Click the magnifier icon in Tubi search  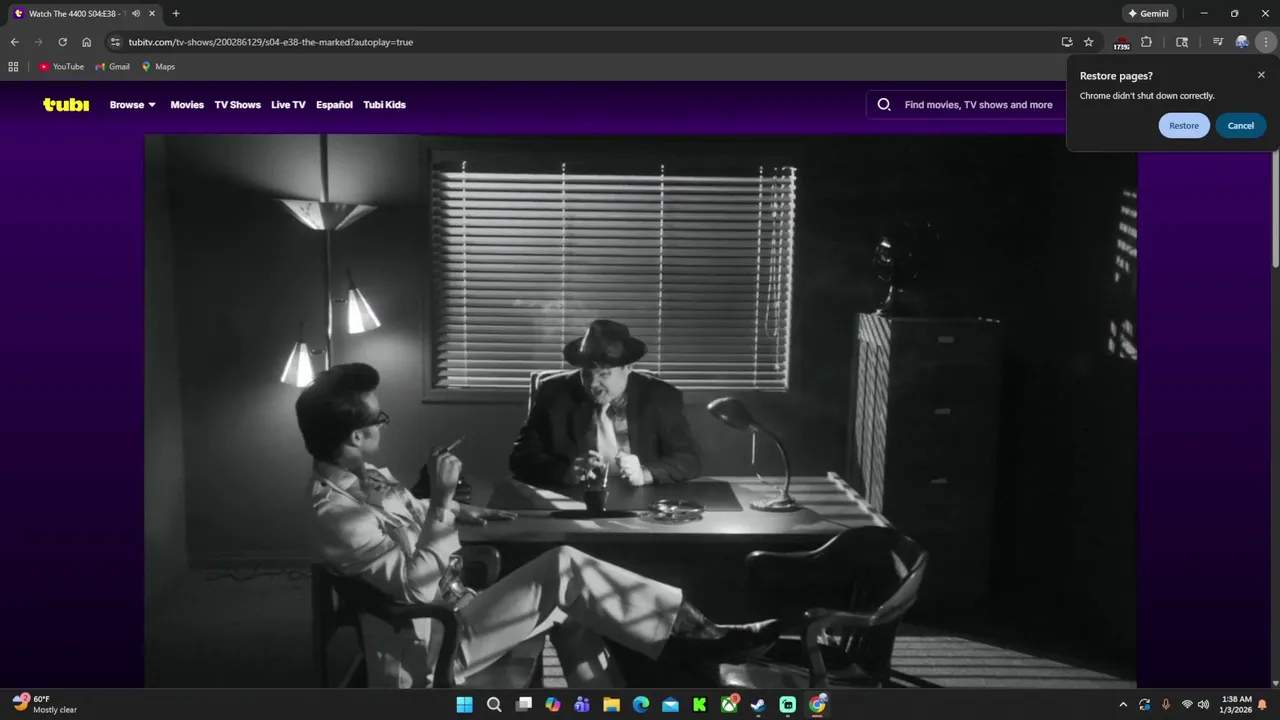[x=884, y=105]
